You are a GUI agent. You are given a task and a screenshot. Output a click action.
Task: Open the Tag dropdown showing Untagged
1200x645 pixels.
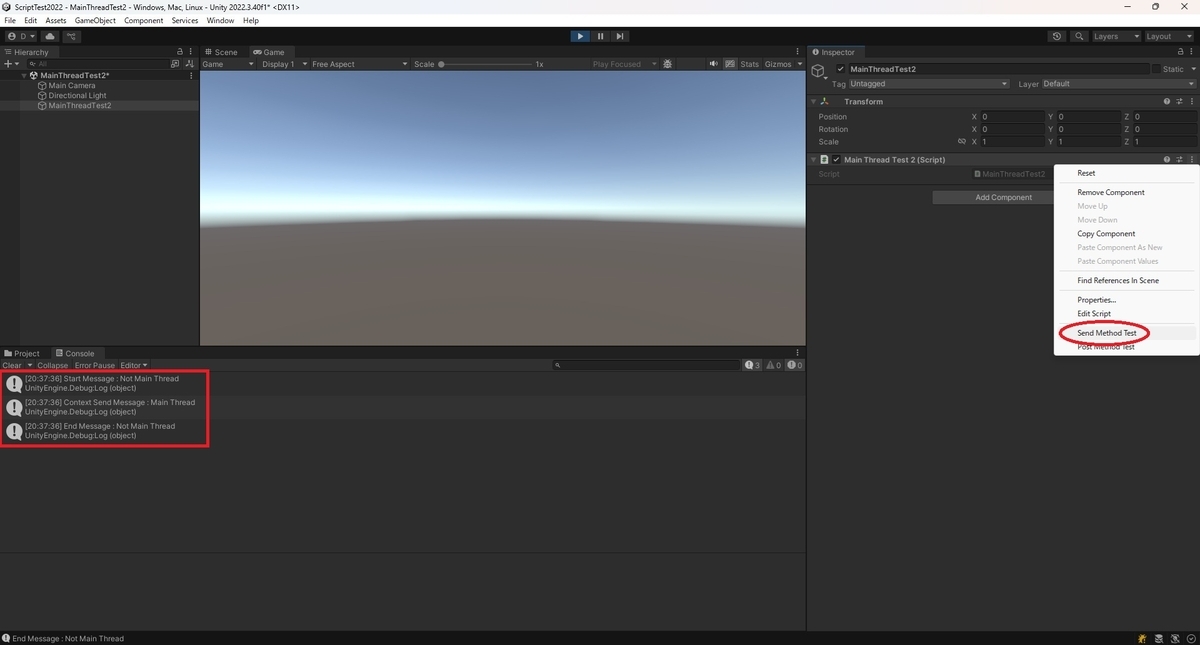(x=929, y=84)
